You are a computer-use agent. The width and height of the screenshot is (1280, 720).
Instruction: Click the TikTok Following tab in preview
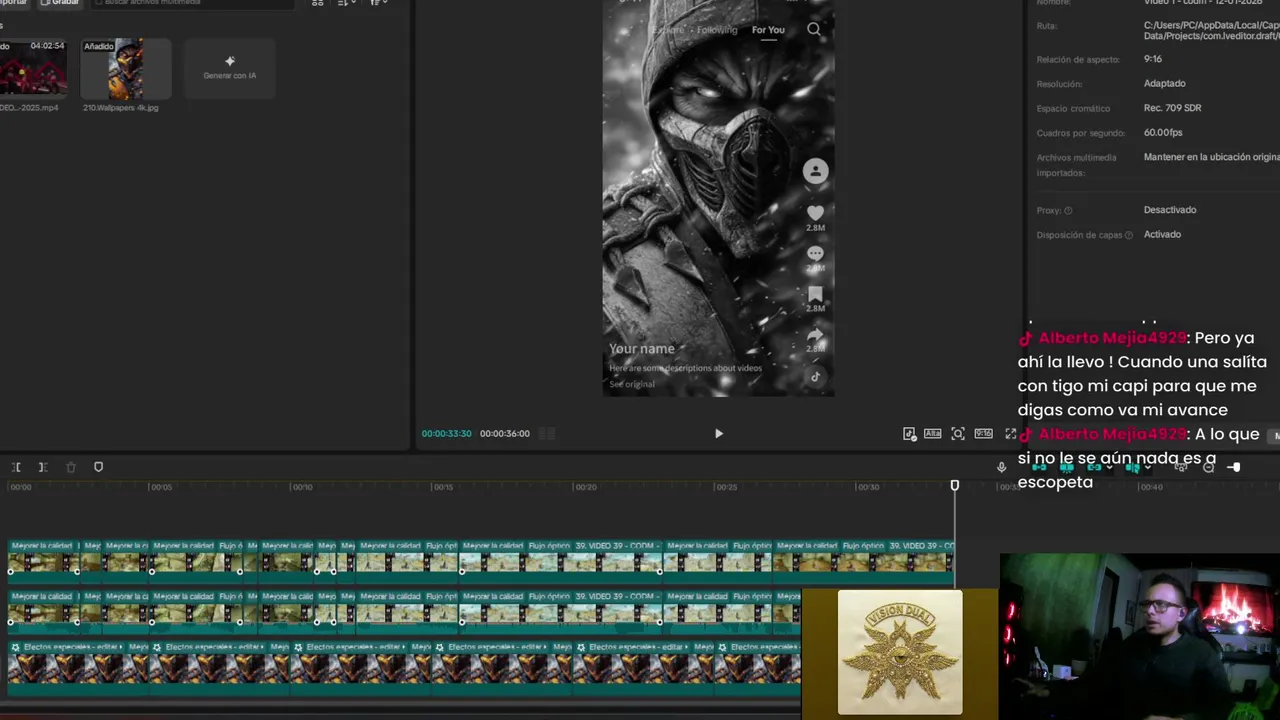click(x=717, y=30)
